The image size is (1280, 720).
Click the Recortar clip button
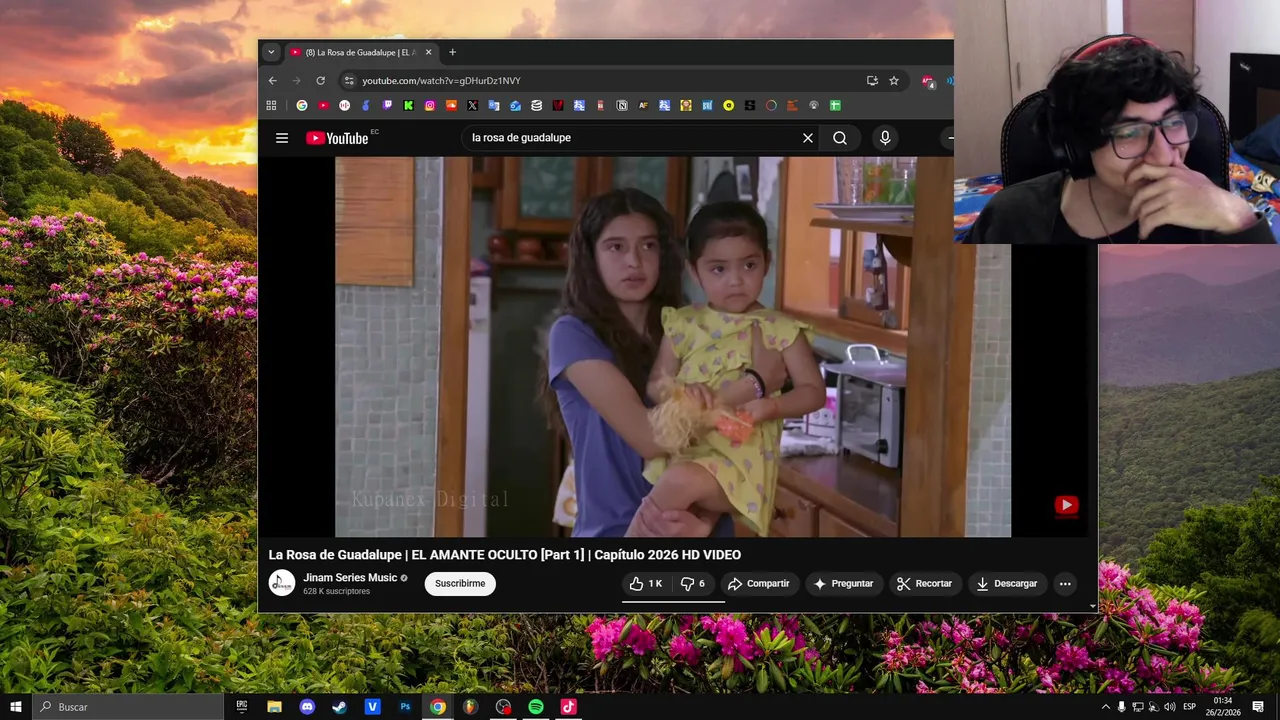pos(924,584)
